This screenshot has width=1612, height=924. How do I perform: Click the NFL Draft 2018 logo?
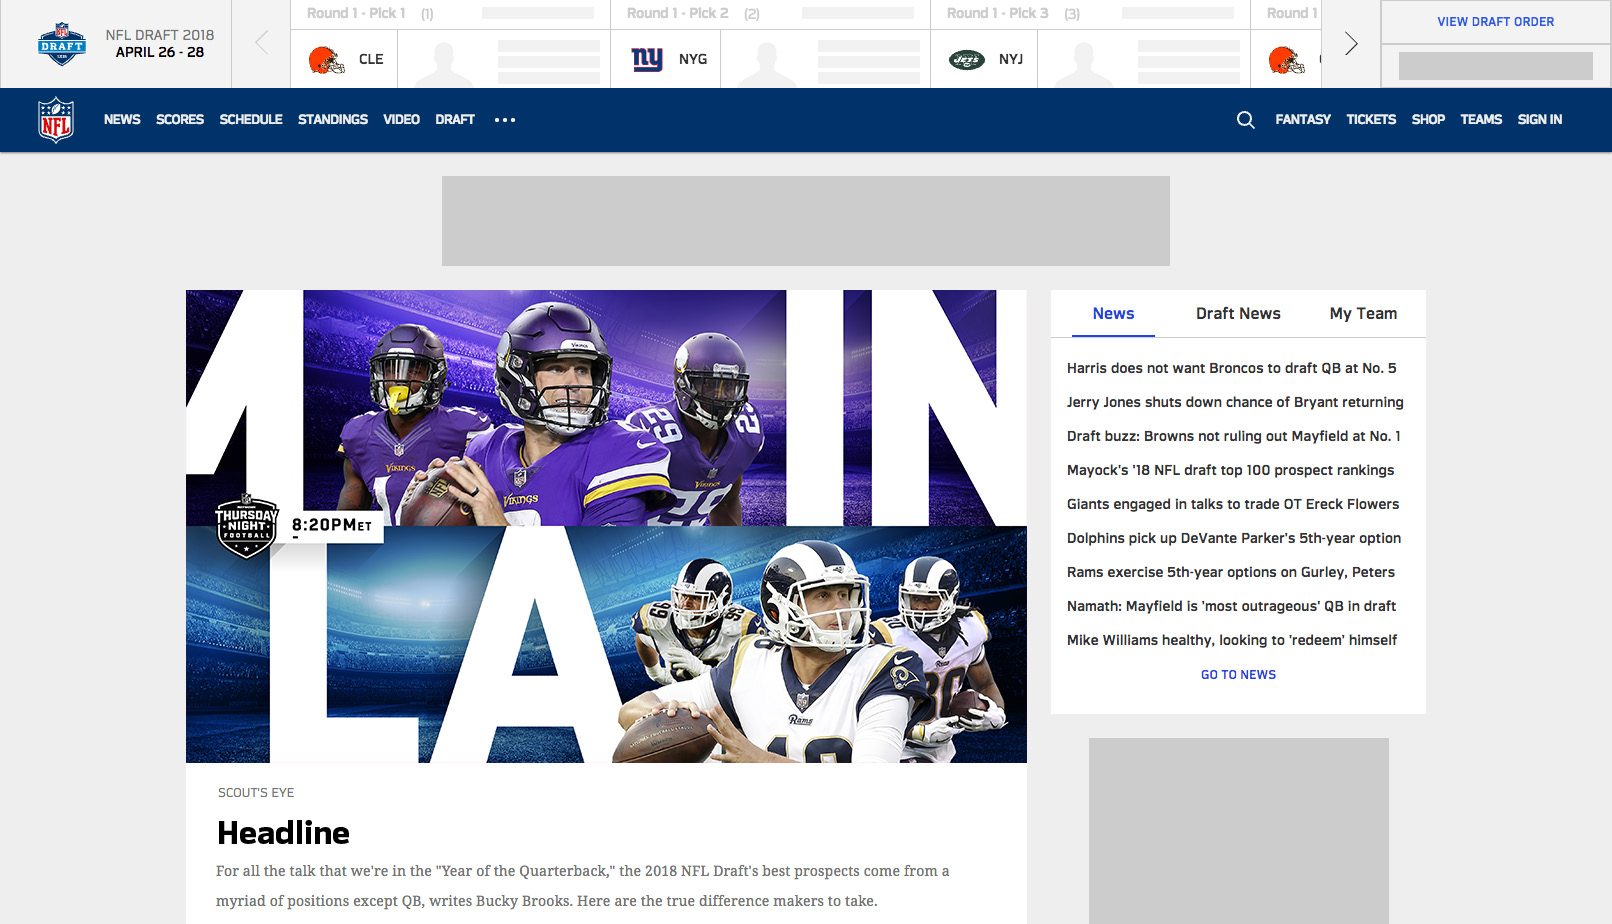pyautogui.click(x=61, y=44)
